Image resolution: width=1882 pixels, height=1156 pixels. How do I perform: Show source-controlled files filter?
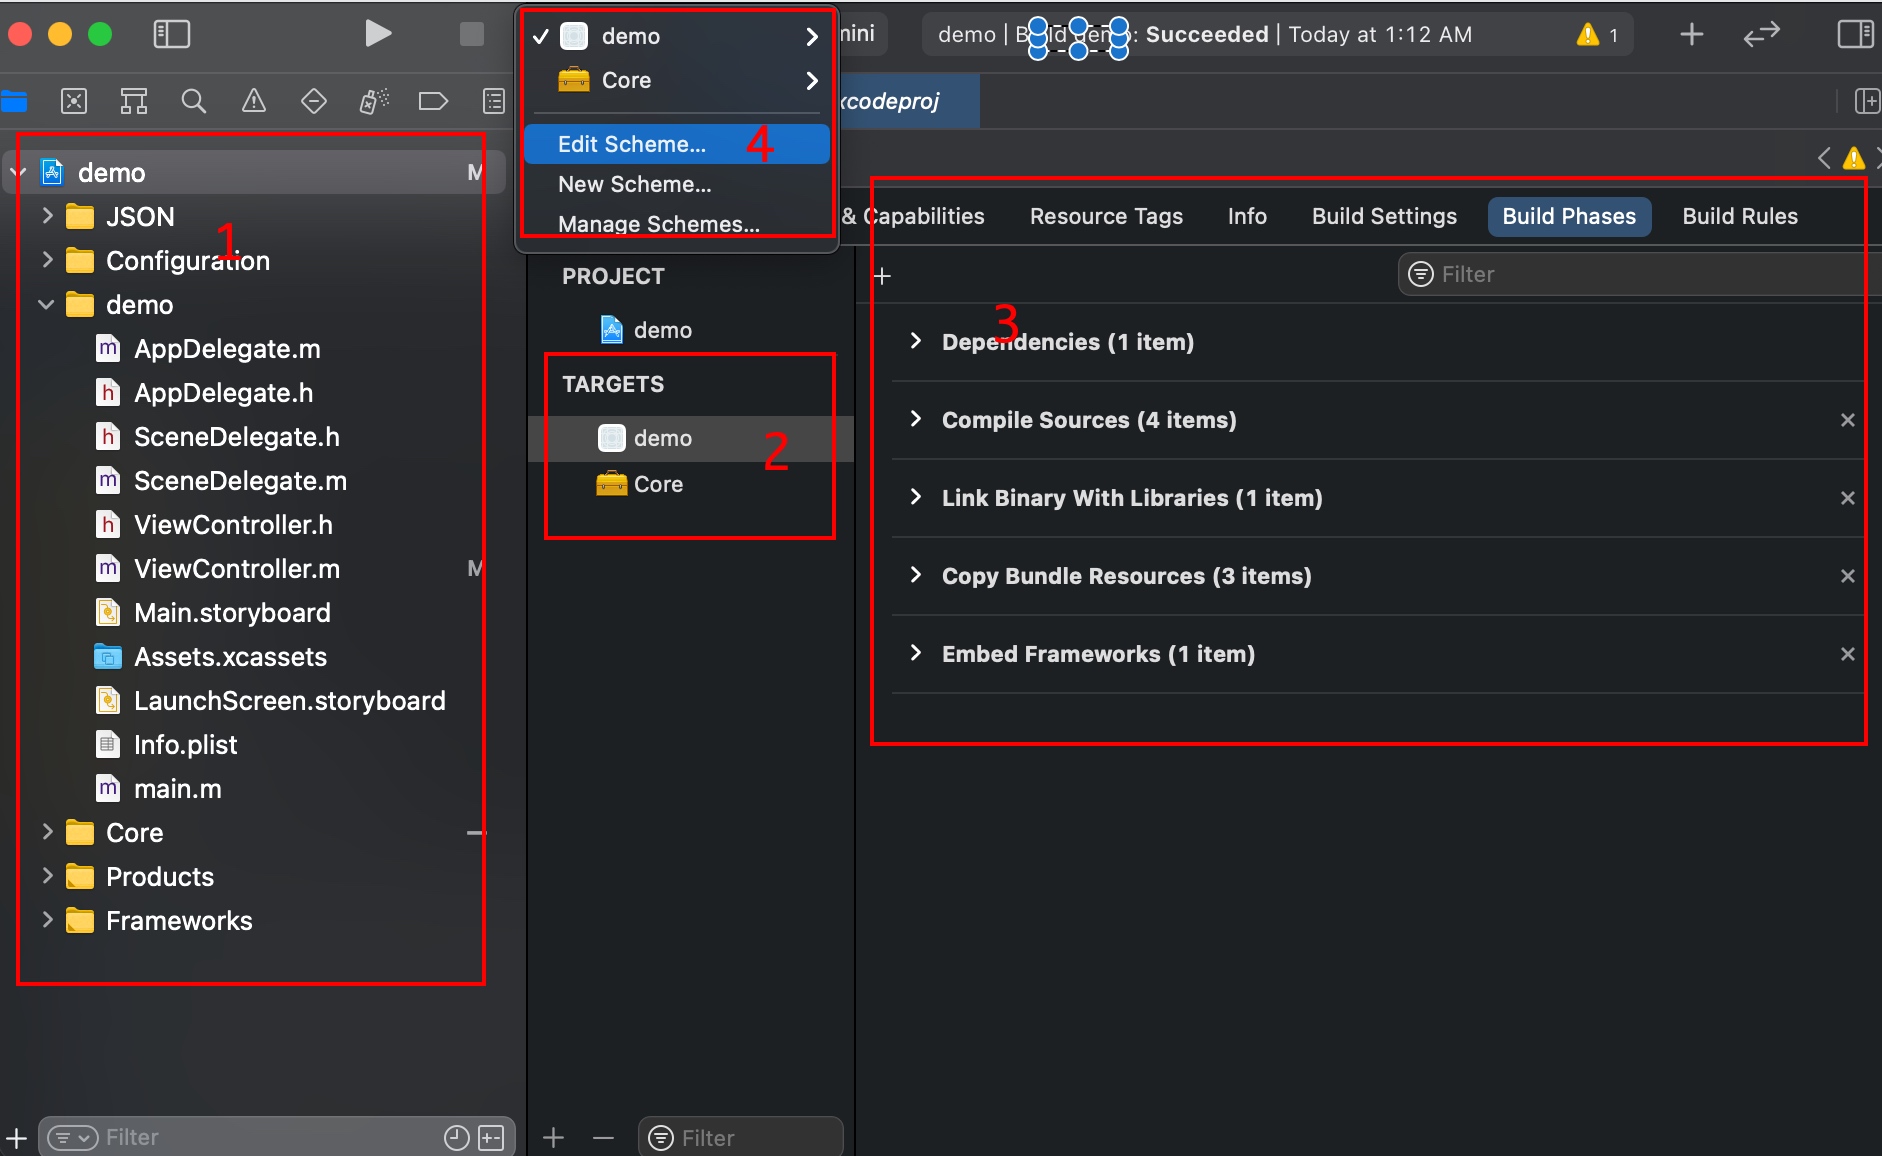491,1137
